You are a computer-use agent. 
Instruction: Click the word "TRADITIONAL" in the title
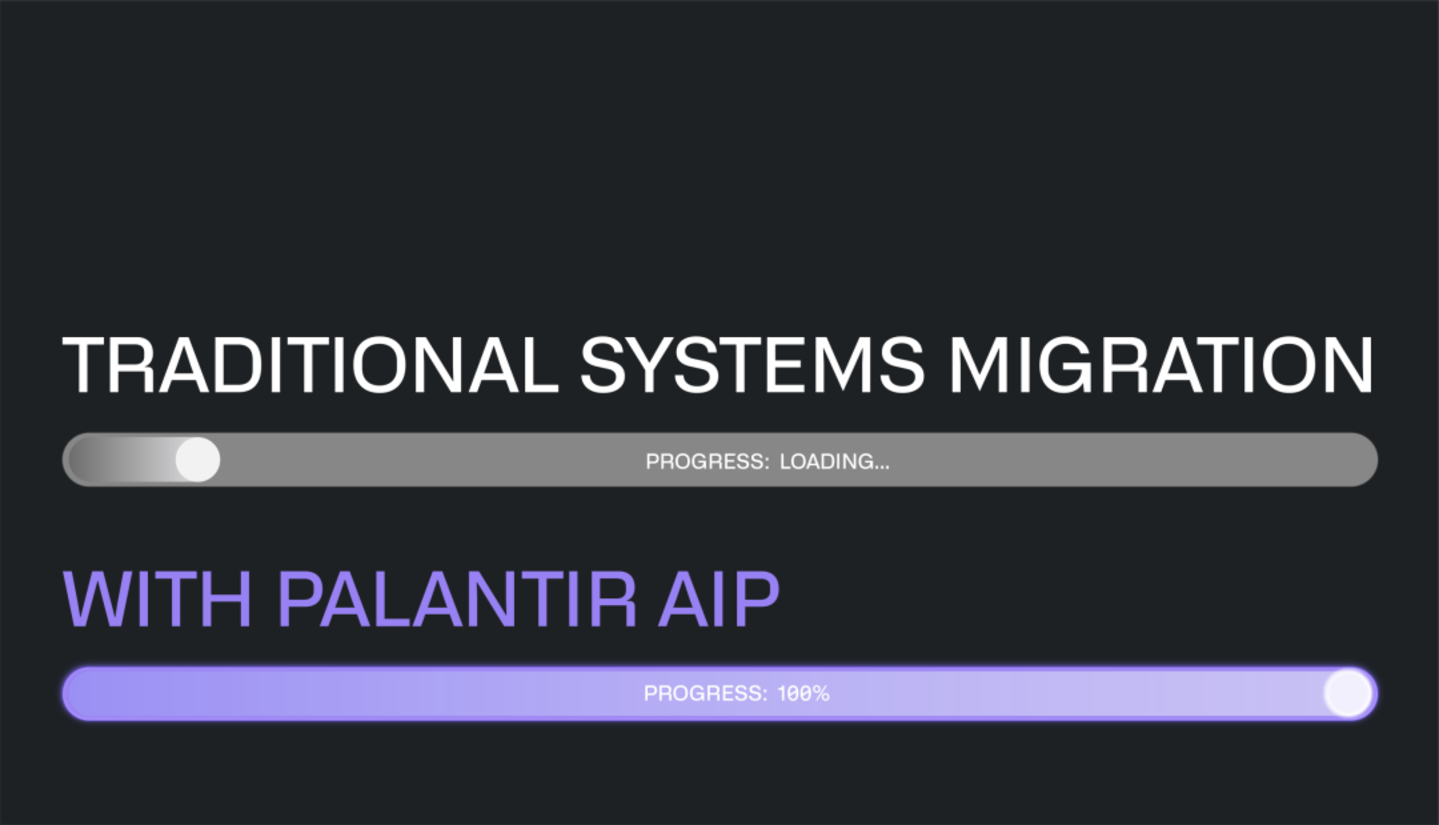[x=310, y=365]
